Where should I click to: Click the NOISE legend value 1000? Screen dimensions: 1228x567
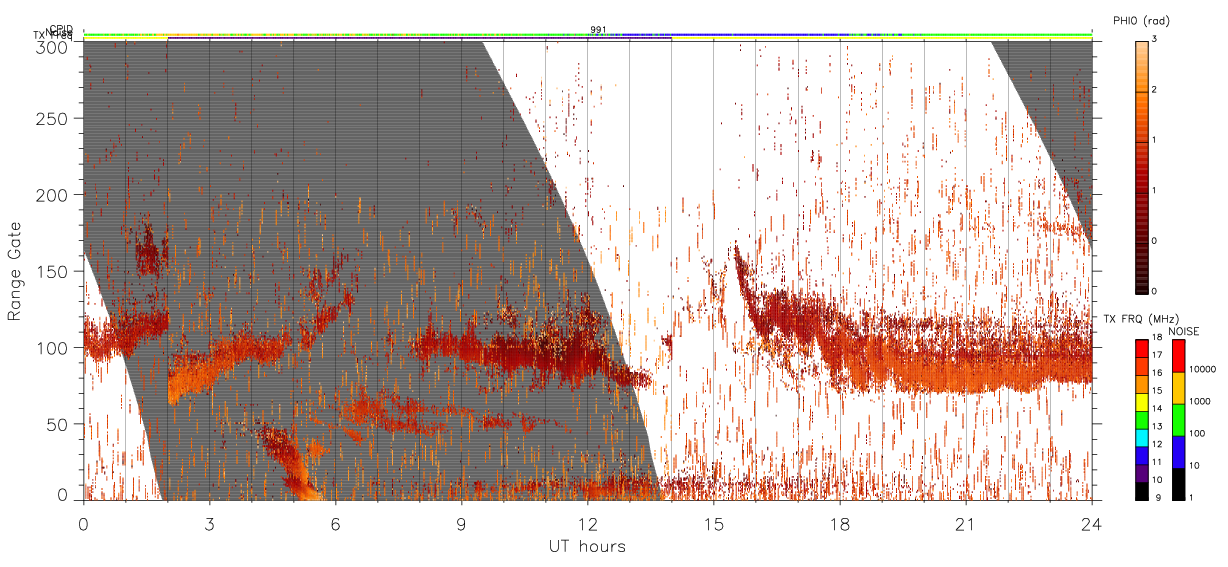[x=1199, y=402]
